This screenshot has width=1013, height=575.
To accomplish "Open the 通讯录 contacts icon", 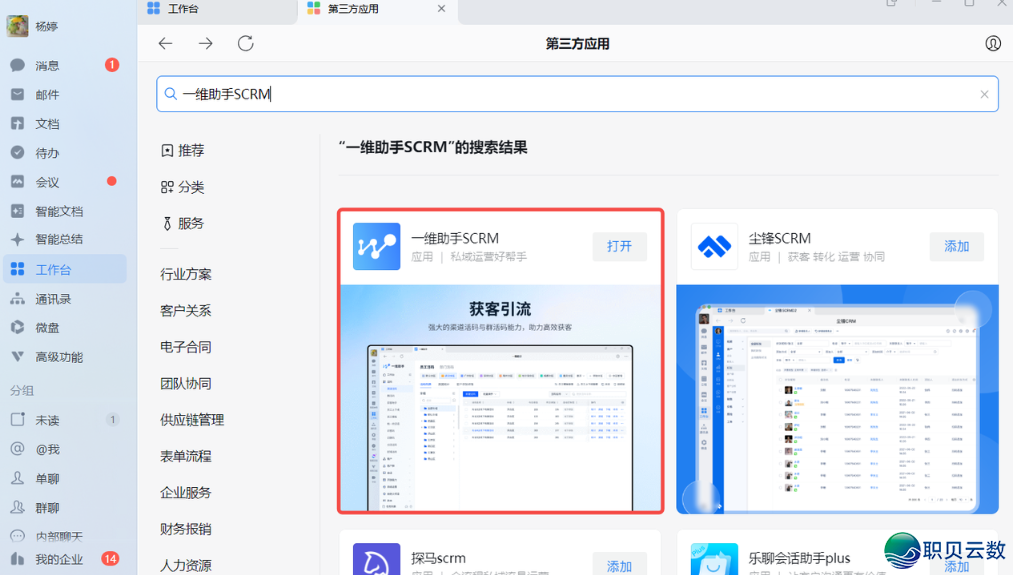I will tap(17, 298).
